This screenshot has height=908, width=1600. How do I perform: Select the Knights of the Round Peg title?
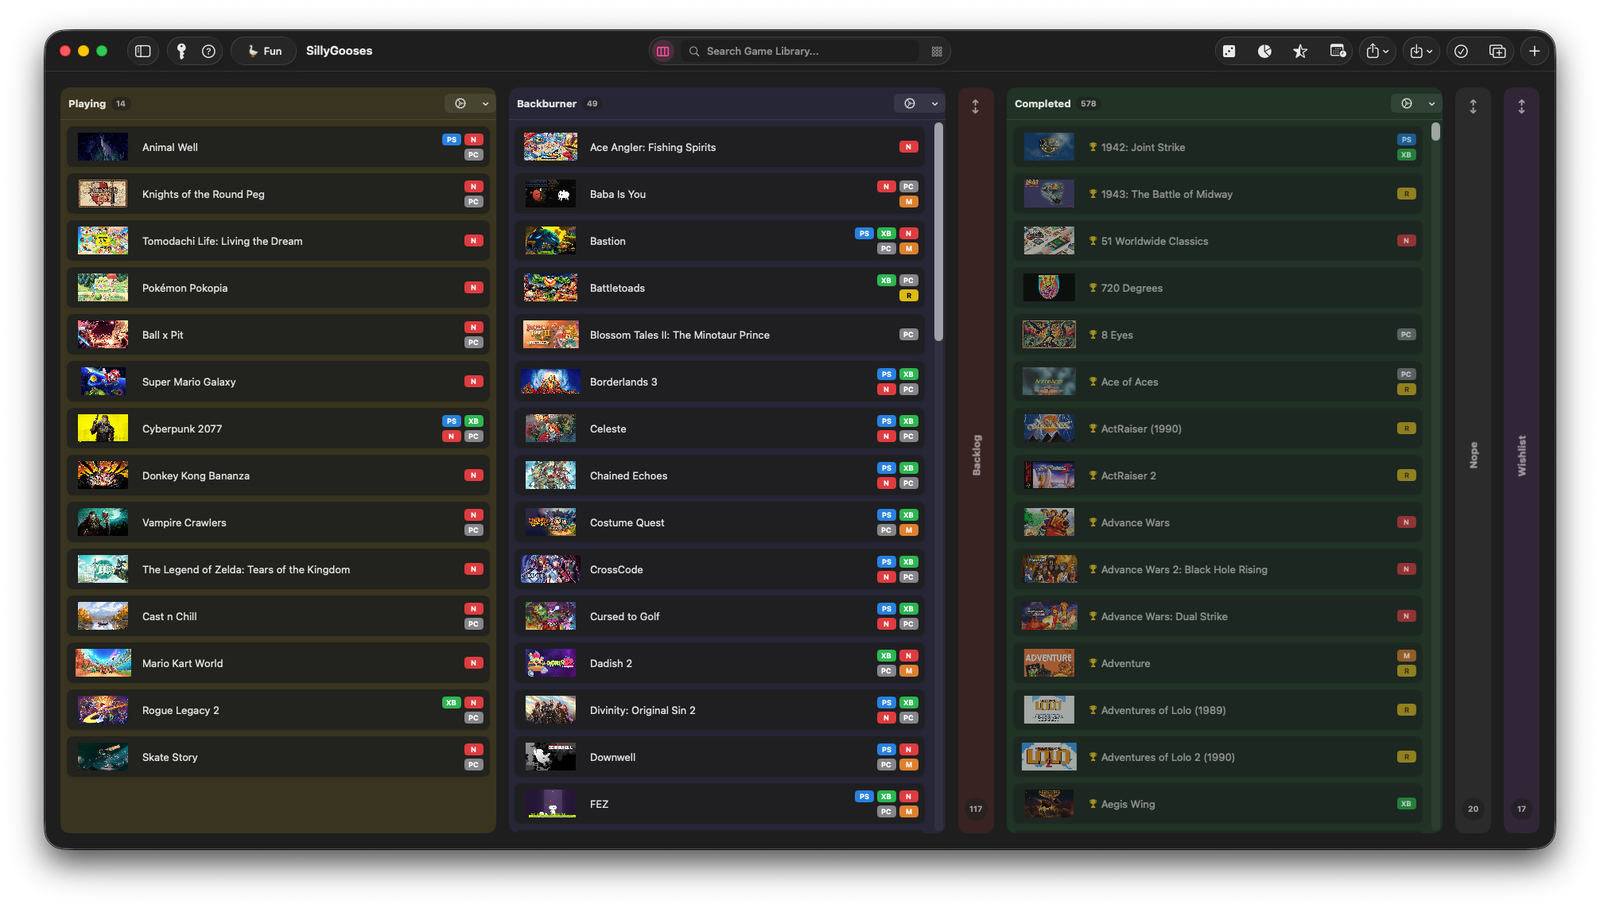(203, 194)
